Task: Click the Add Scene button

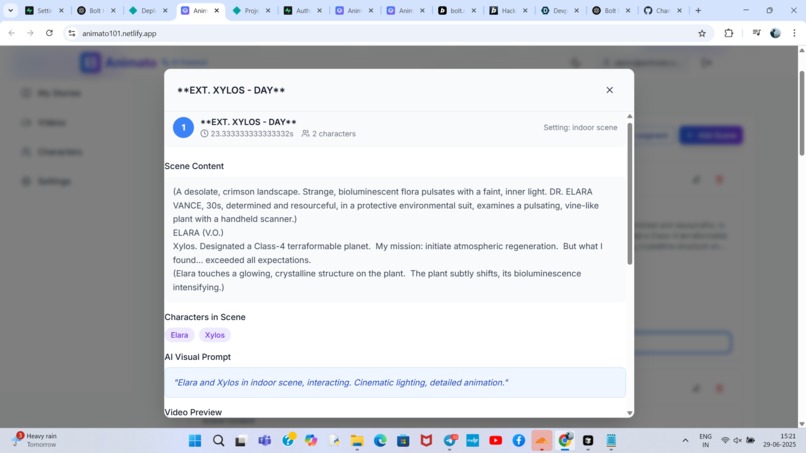Action: pyautogui.click(x=711, y=135)
